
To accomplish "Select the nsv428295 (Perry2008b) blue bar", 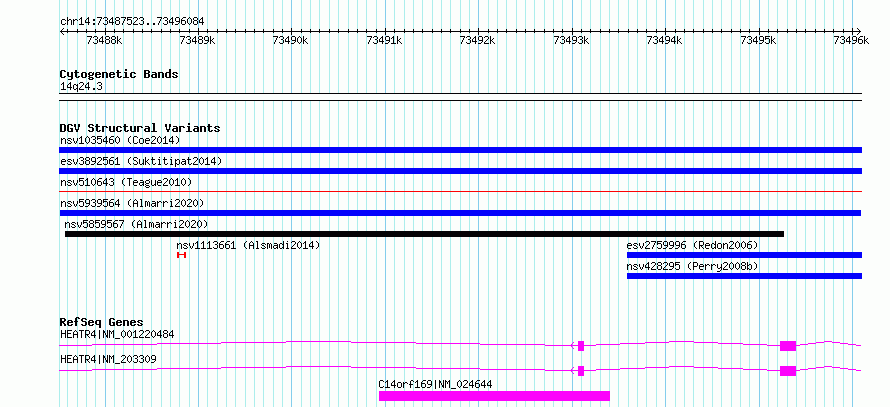I will click(744, 276).
